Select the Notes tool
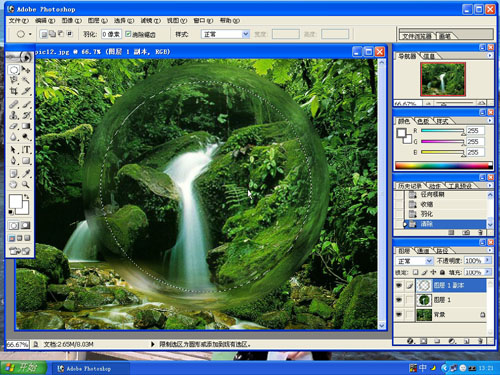This screenshot has height=375, width=500. [14, 174]
